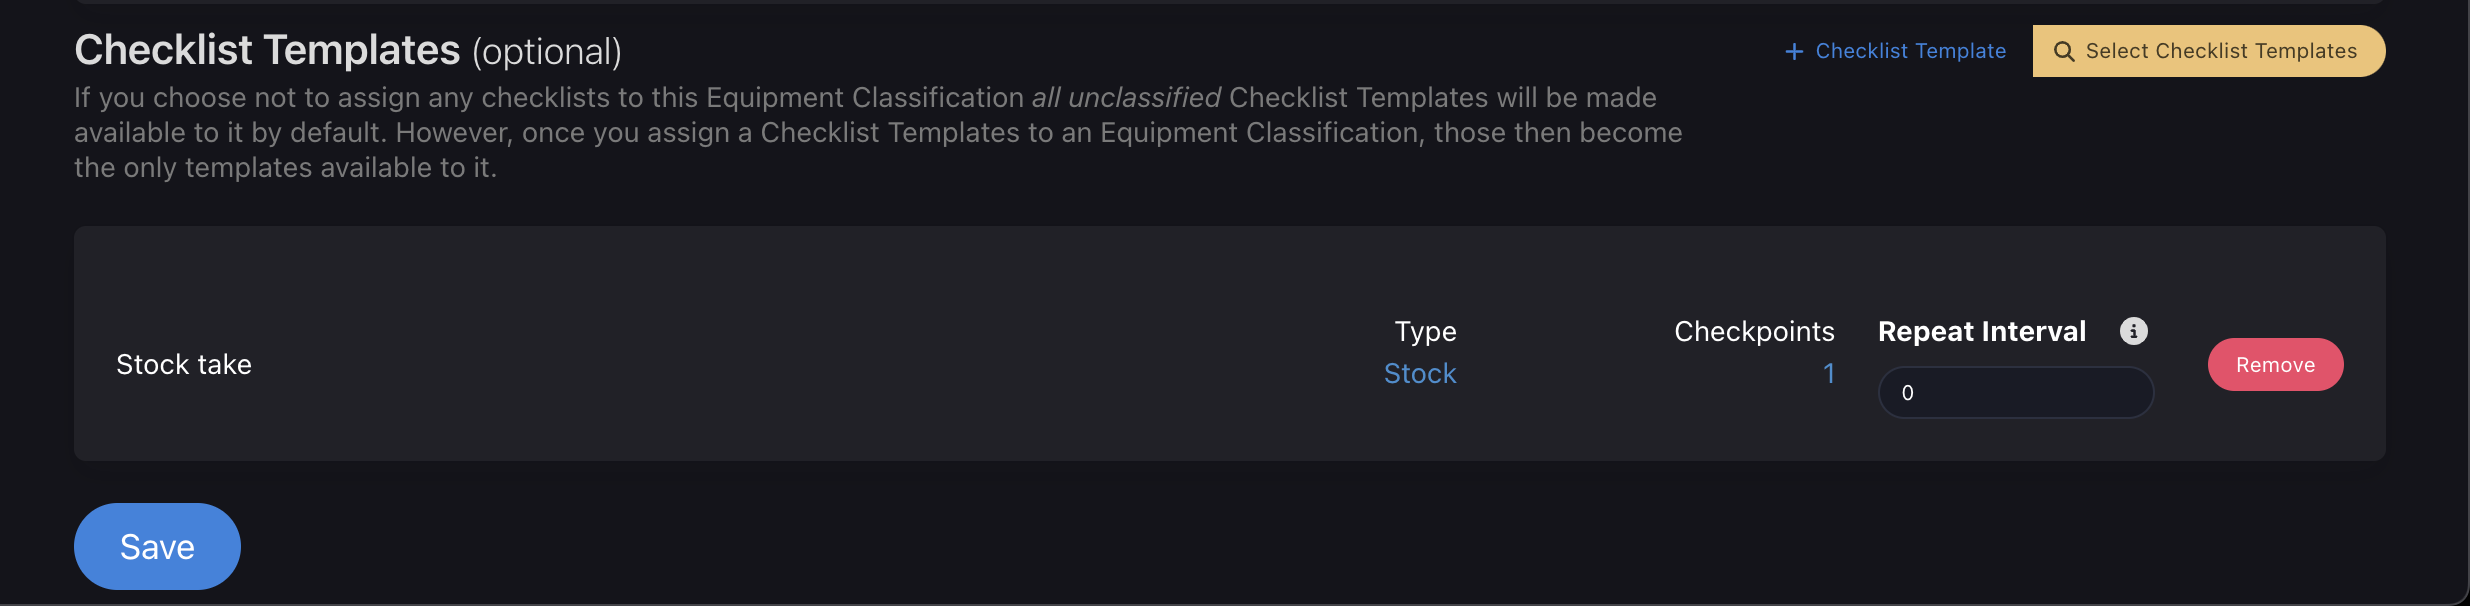Add a new Checklist Template via link

tap(1895, 51)
